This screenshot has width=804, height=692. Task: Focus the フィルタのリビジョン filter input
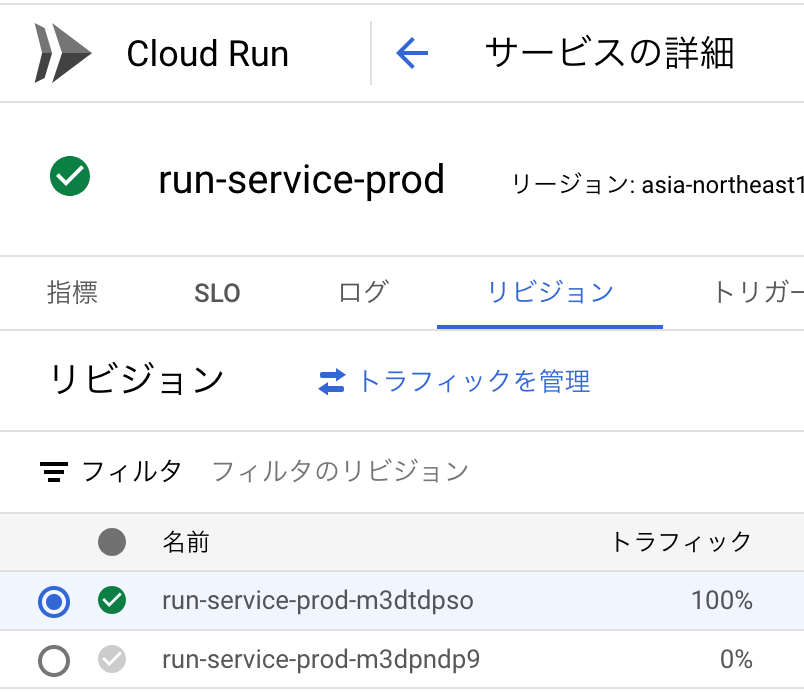pyautogui.click(x=340, y=472)
